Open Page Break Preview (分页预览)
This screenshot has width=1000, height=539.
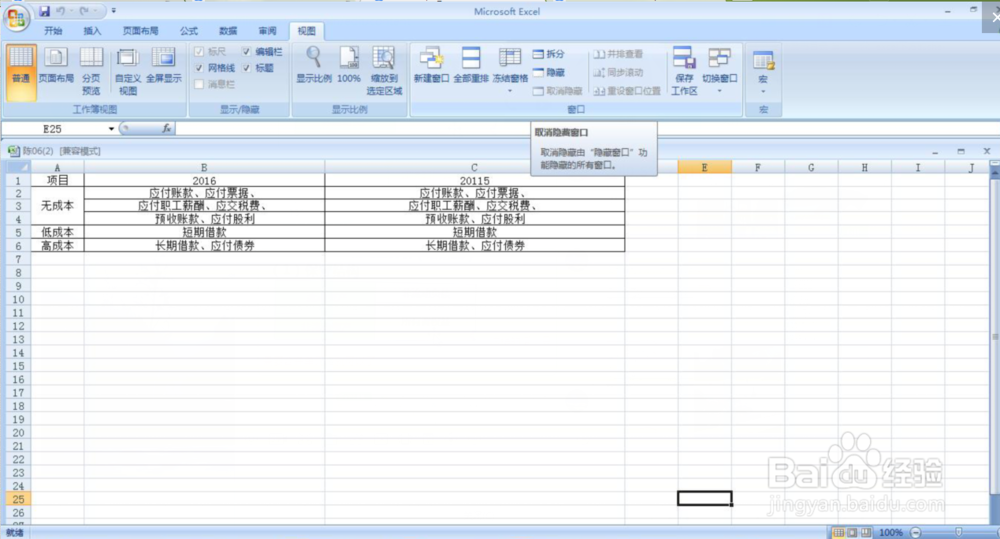click(91, 71)
